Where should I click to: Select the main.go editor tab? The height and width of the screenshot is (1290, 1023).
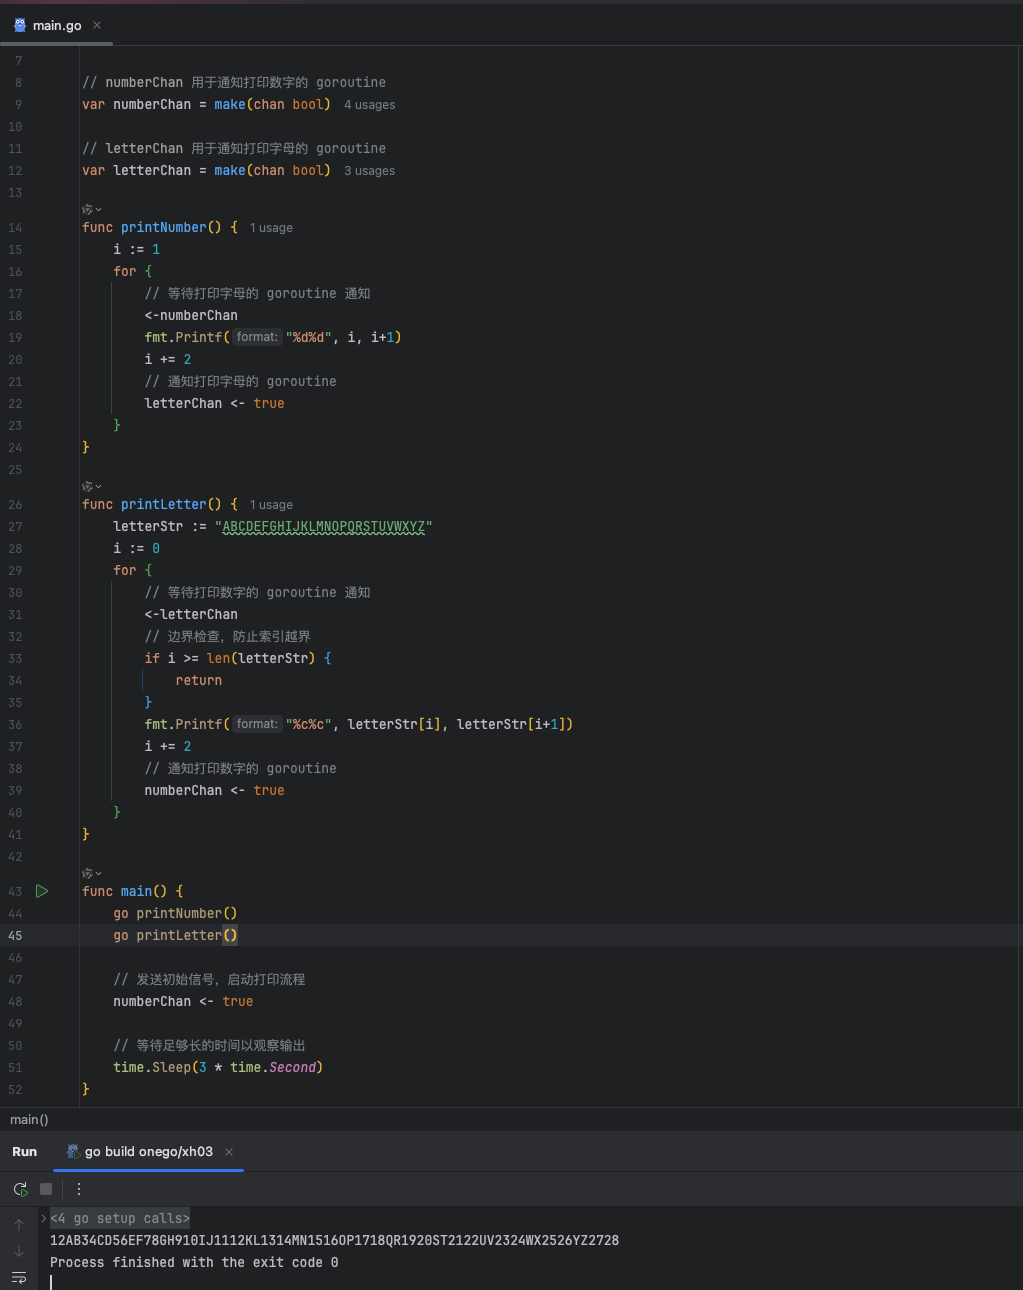point(56,25)
